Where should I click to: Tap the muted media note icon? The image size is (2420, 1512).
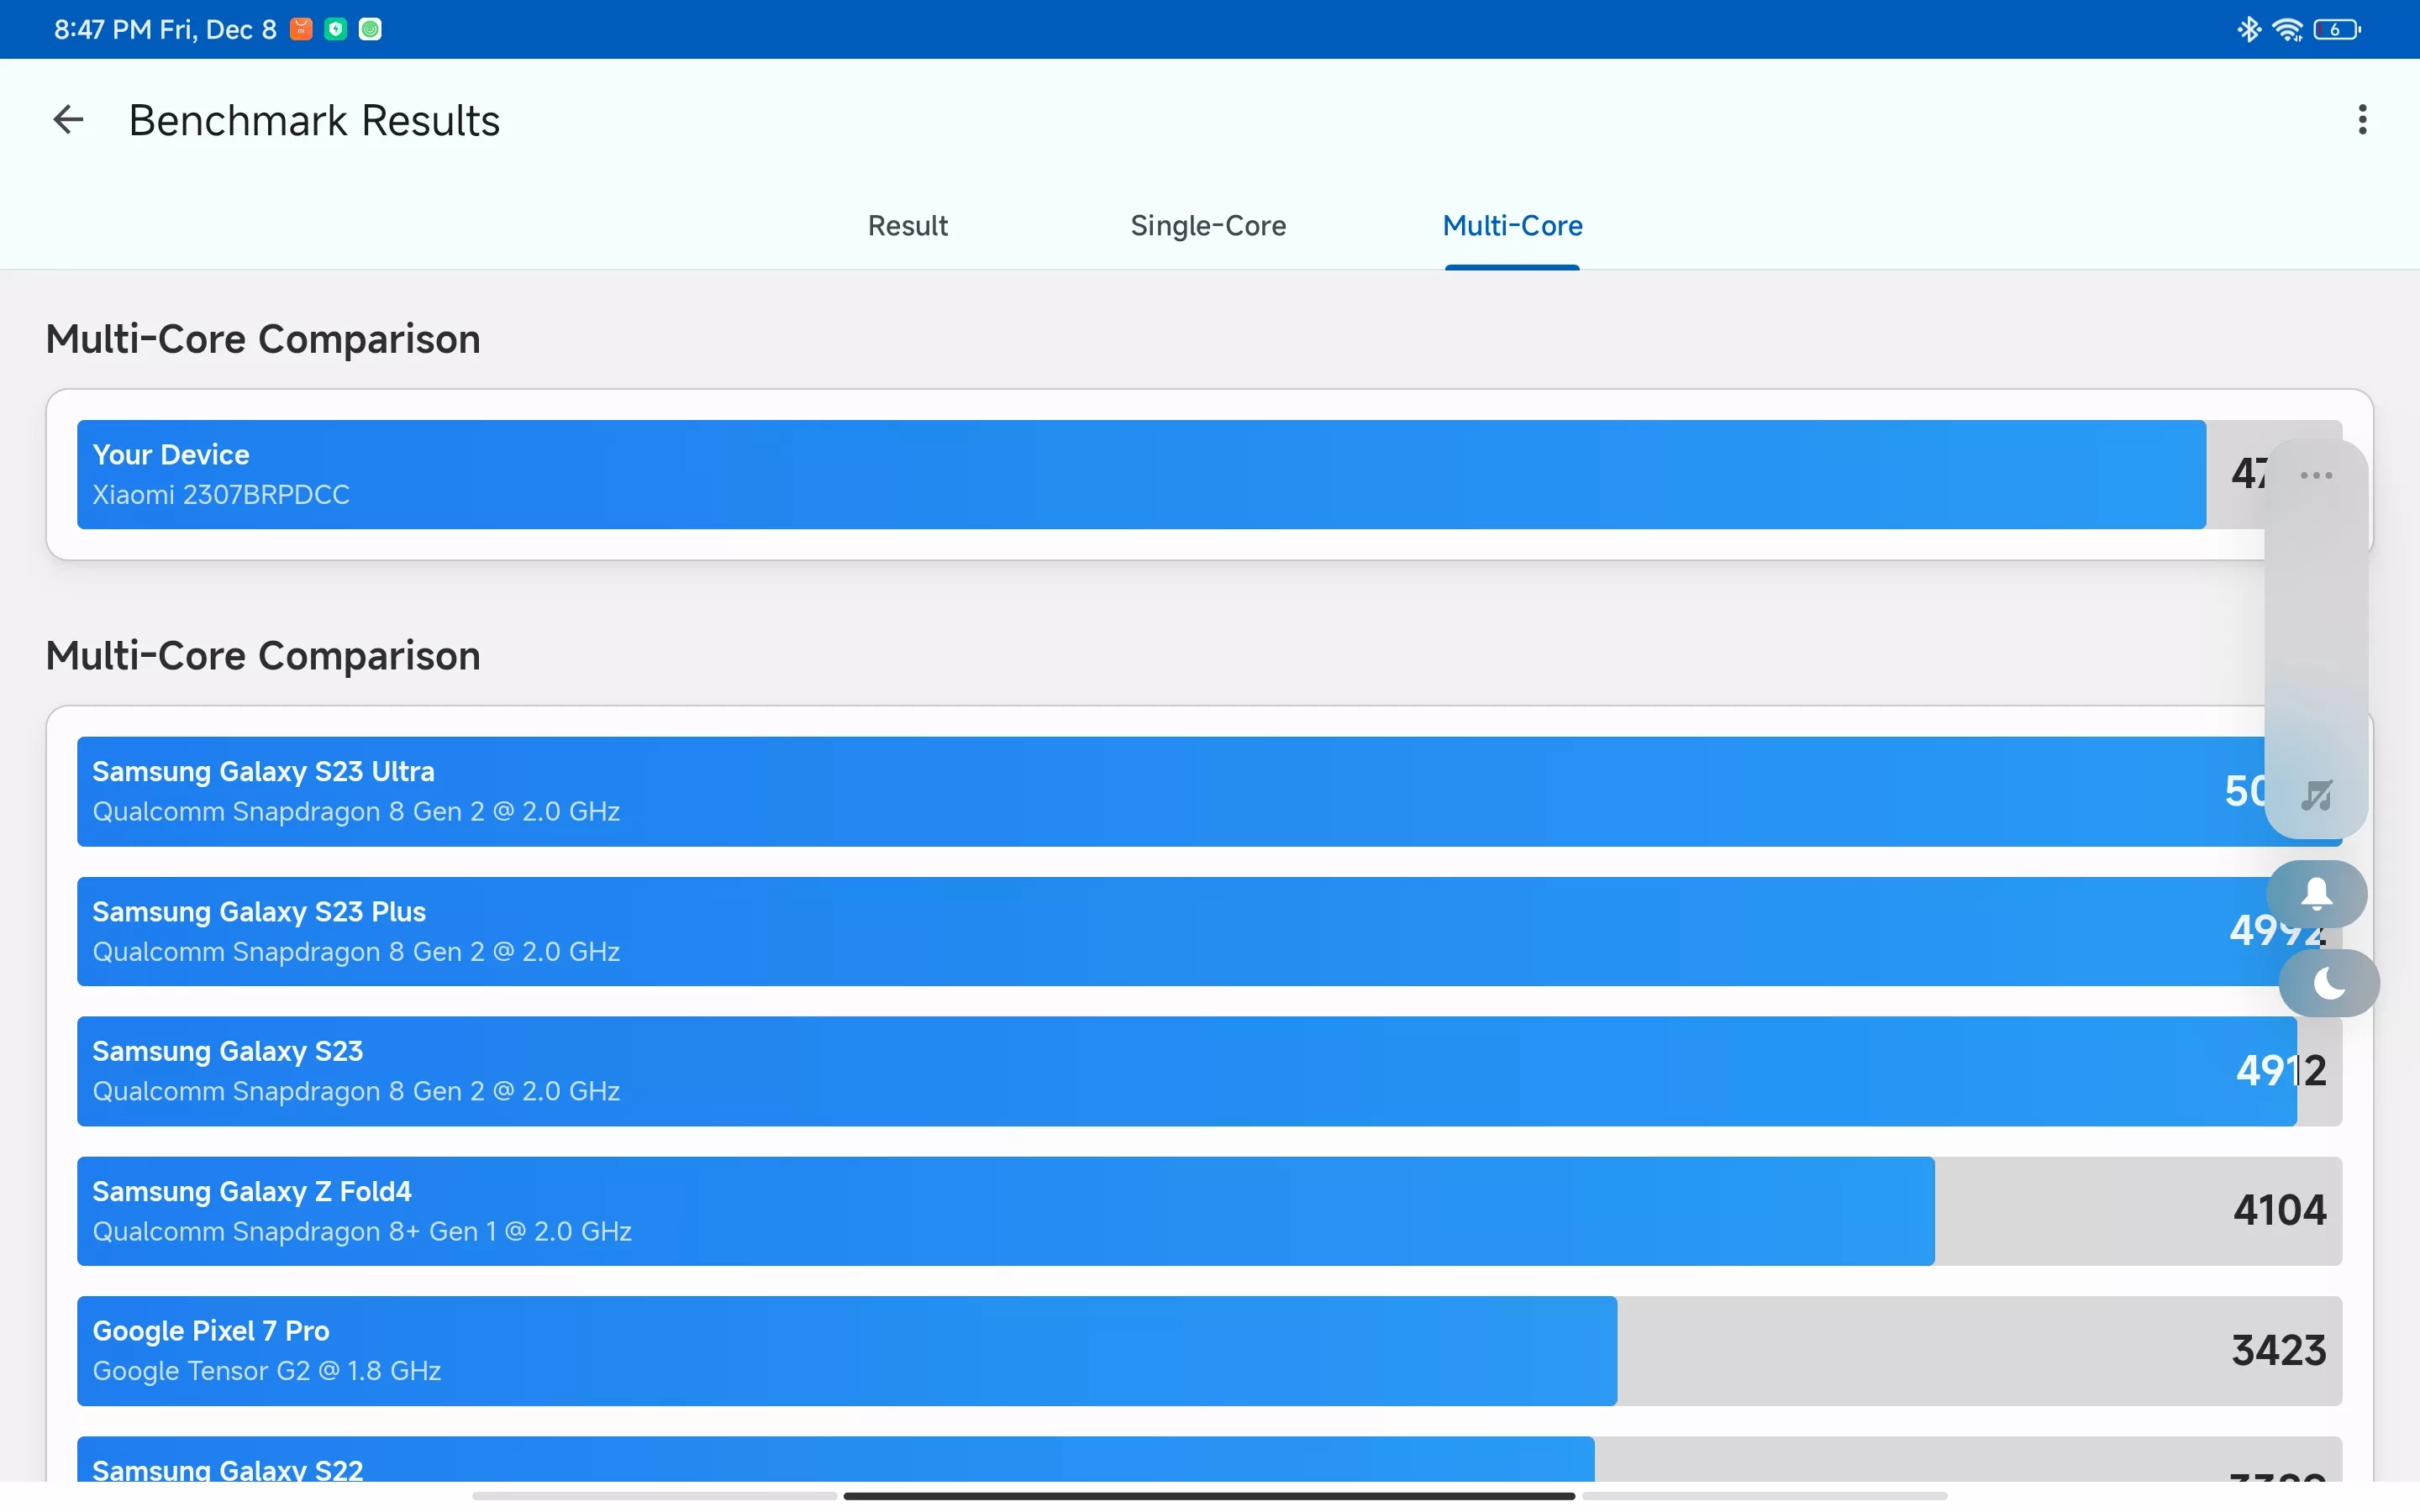pyautogui.click(x=2316, y=795)
